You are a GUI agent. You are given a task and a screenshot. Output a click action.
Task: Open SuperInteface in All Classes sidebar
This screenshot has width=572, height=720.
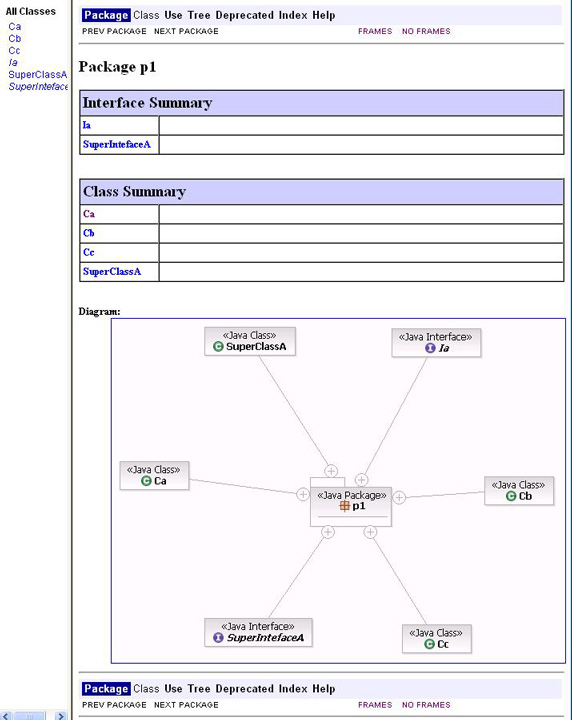pyautogui.click(x=38, y=86)
